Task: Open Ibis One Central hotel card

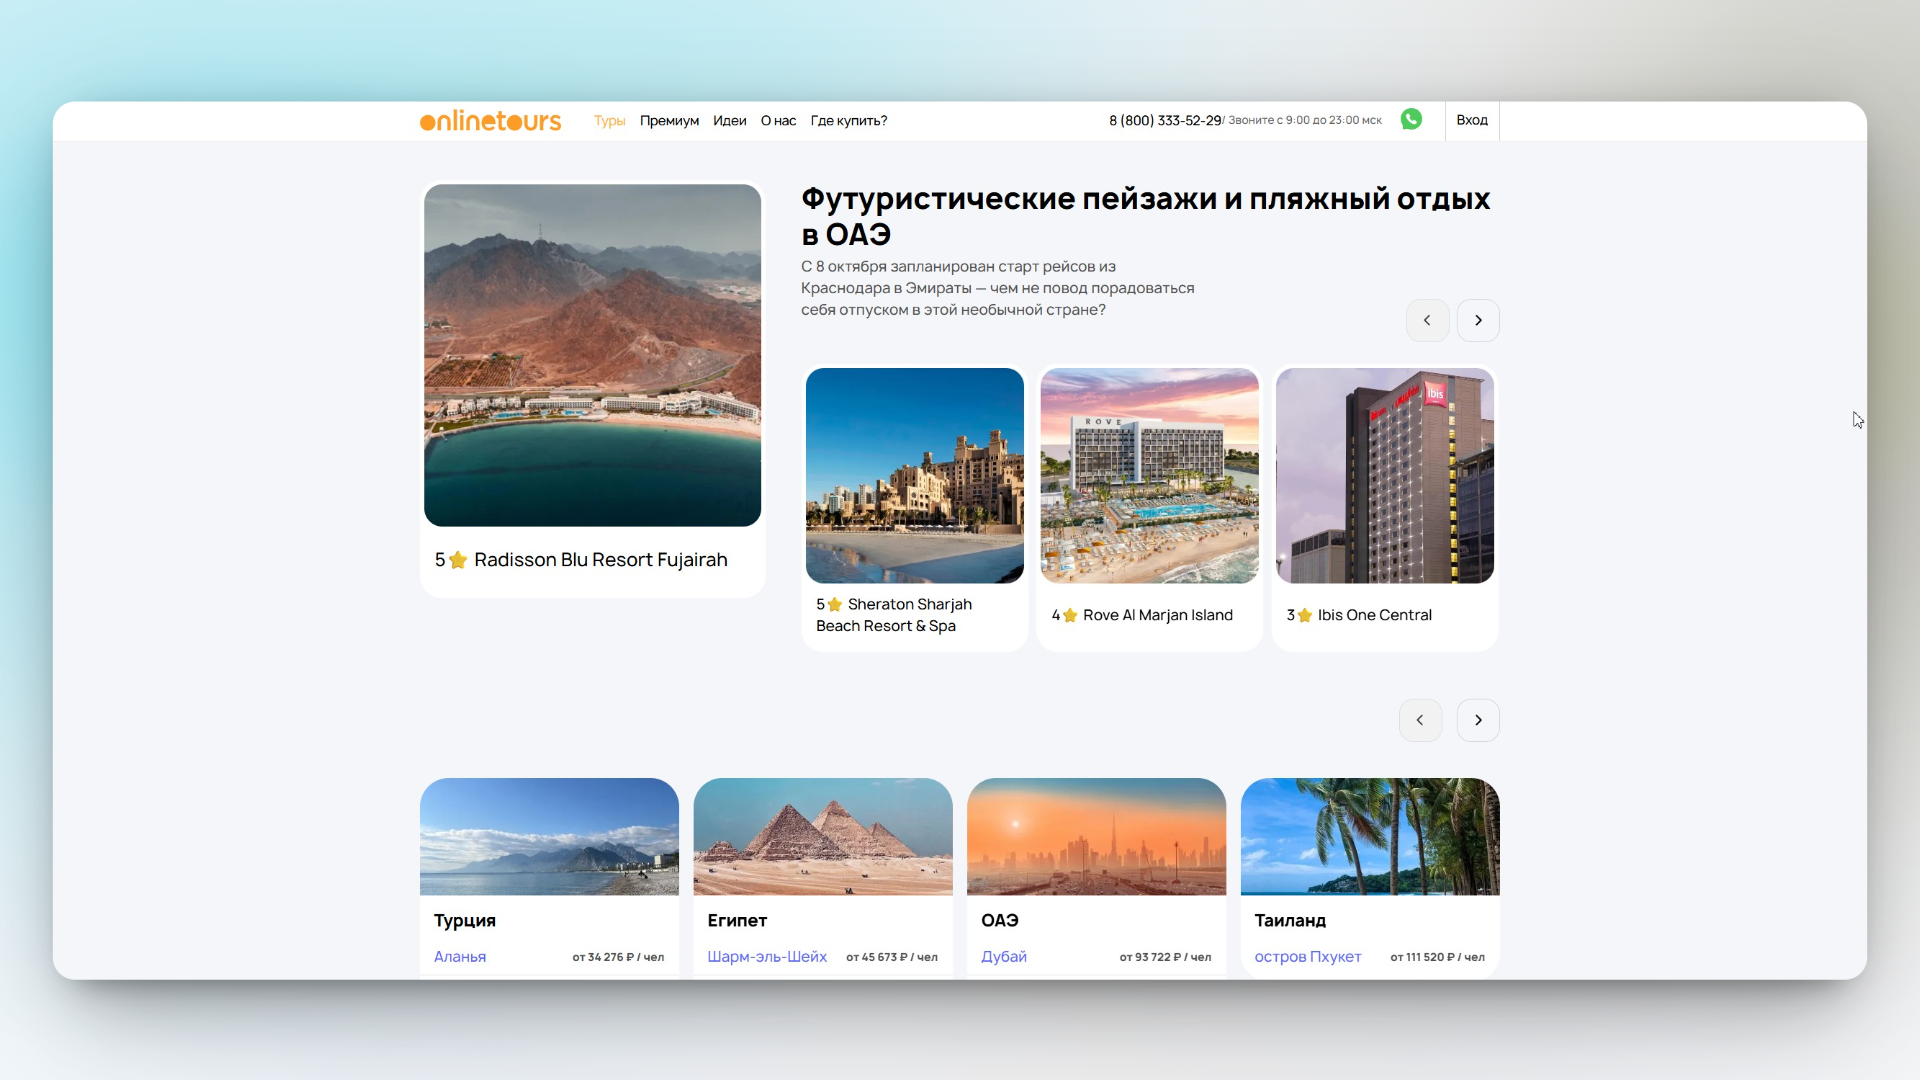Action: [x=1384, y=508]
